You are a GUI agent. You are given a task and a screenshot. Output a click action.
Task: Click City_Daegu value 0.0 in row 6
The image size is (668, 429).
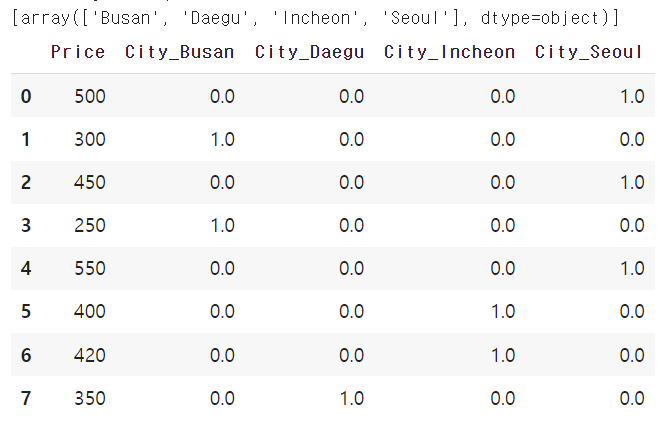(351, 355)
